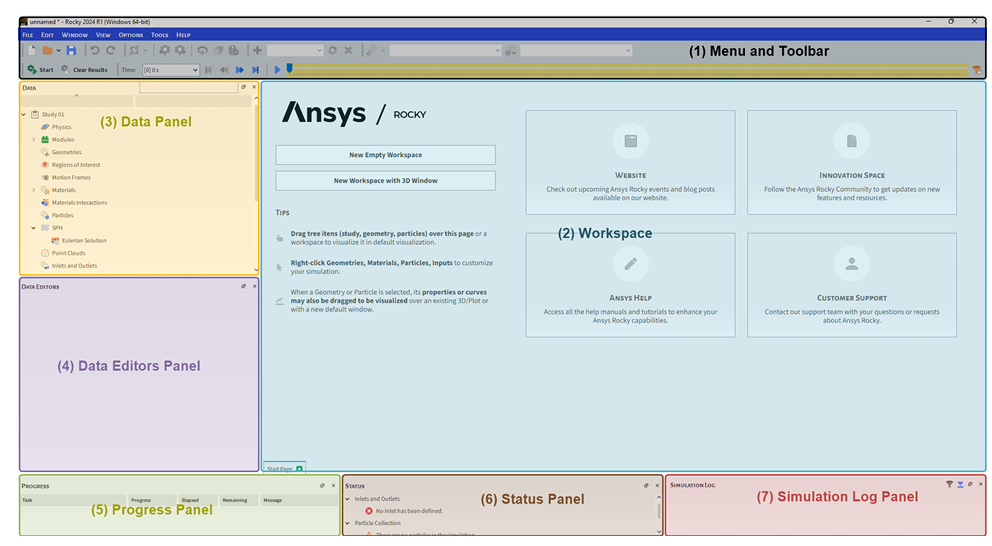
Task: Select Eulerian Solution tree item
Action: click(84, 240)
